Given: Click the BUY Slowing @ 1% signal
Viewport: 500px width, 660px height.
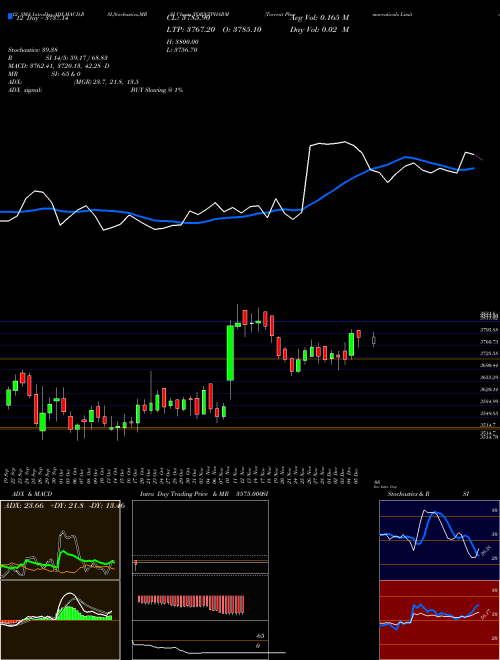Looking at the screenshot, I should click(x=157, y=90).
